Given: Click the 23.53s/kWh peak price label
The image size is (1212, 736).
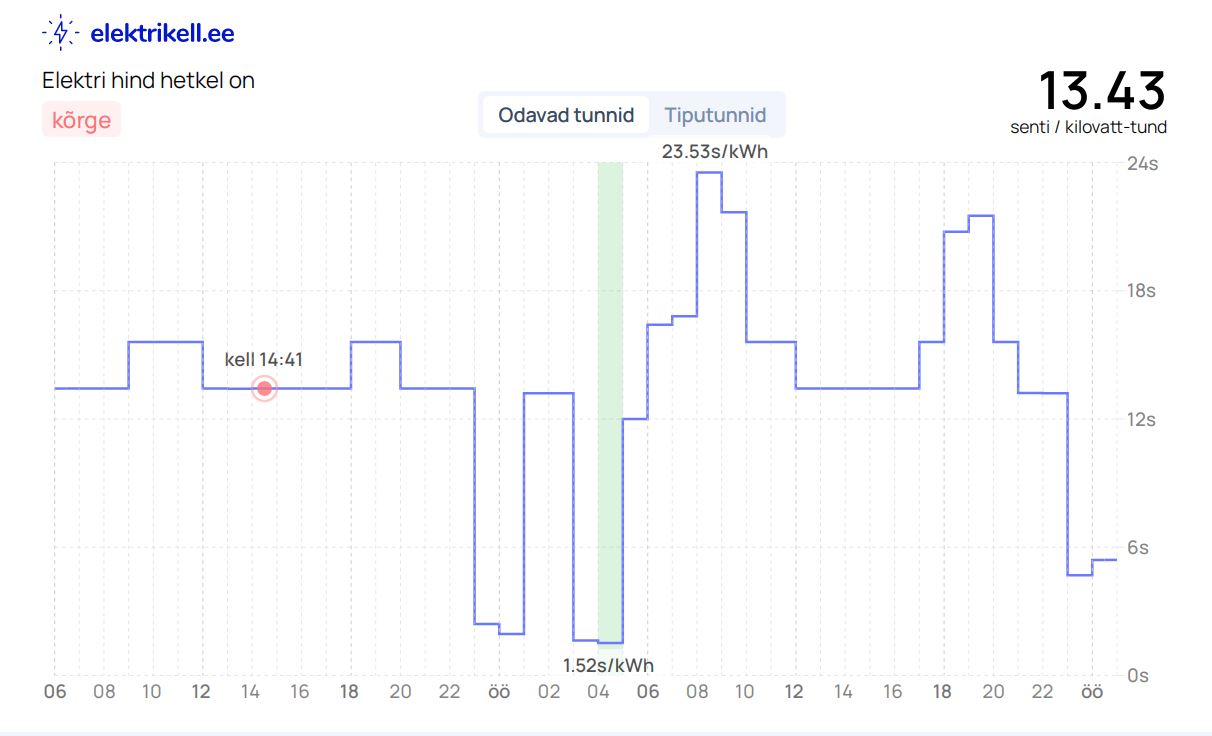Looking at the screenshot, I should [x=714, y=152].
